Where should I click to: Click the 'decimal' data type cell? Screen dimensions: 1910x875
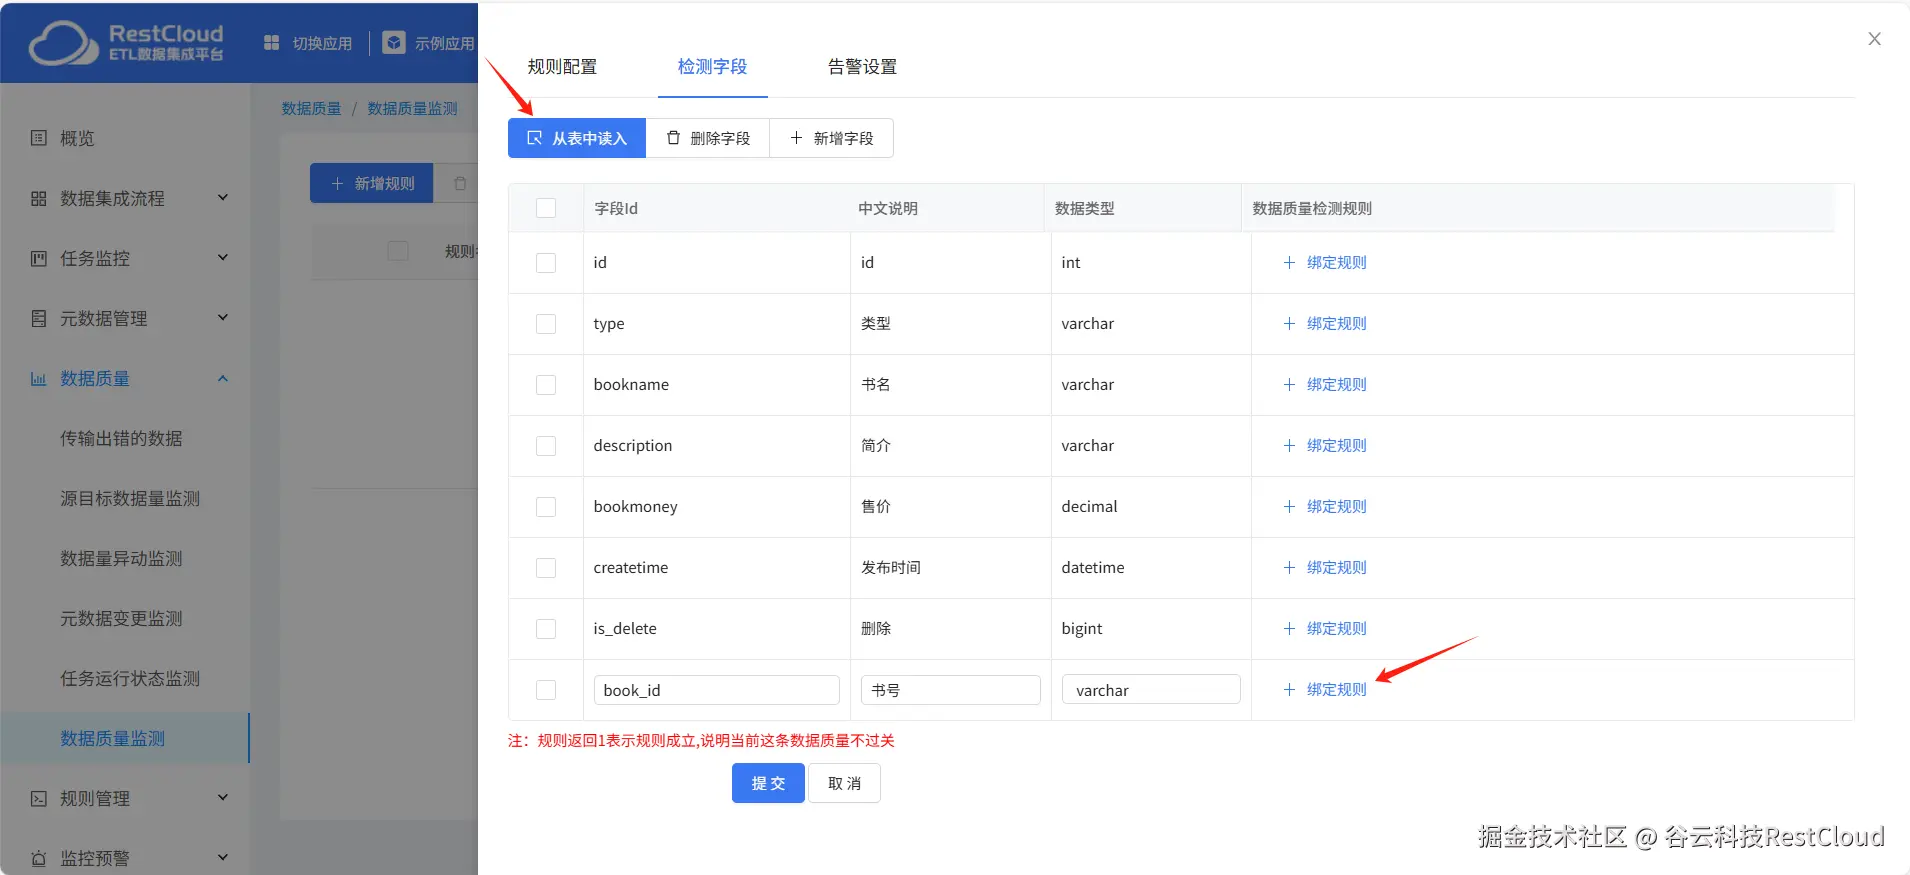1151,506
